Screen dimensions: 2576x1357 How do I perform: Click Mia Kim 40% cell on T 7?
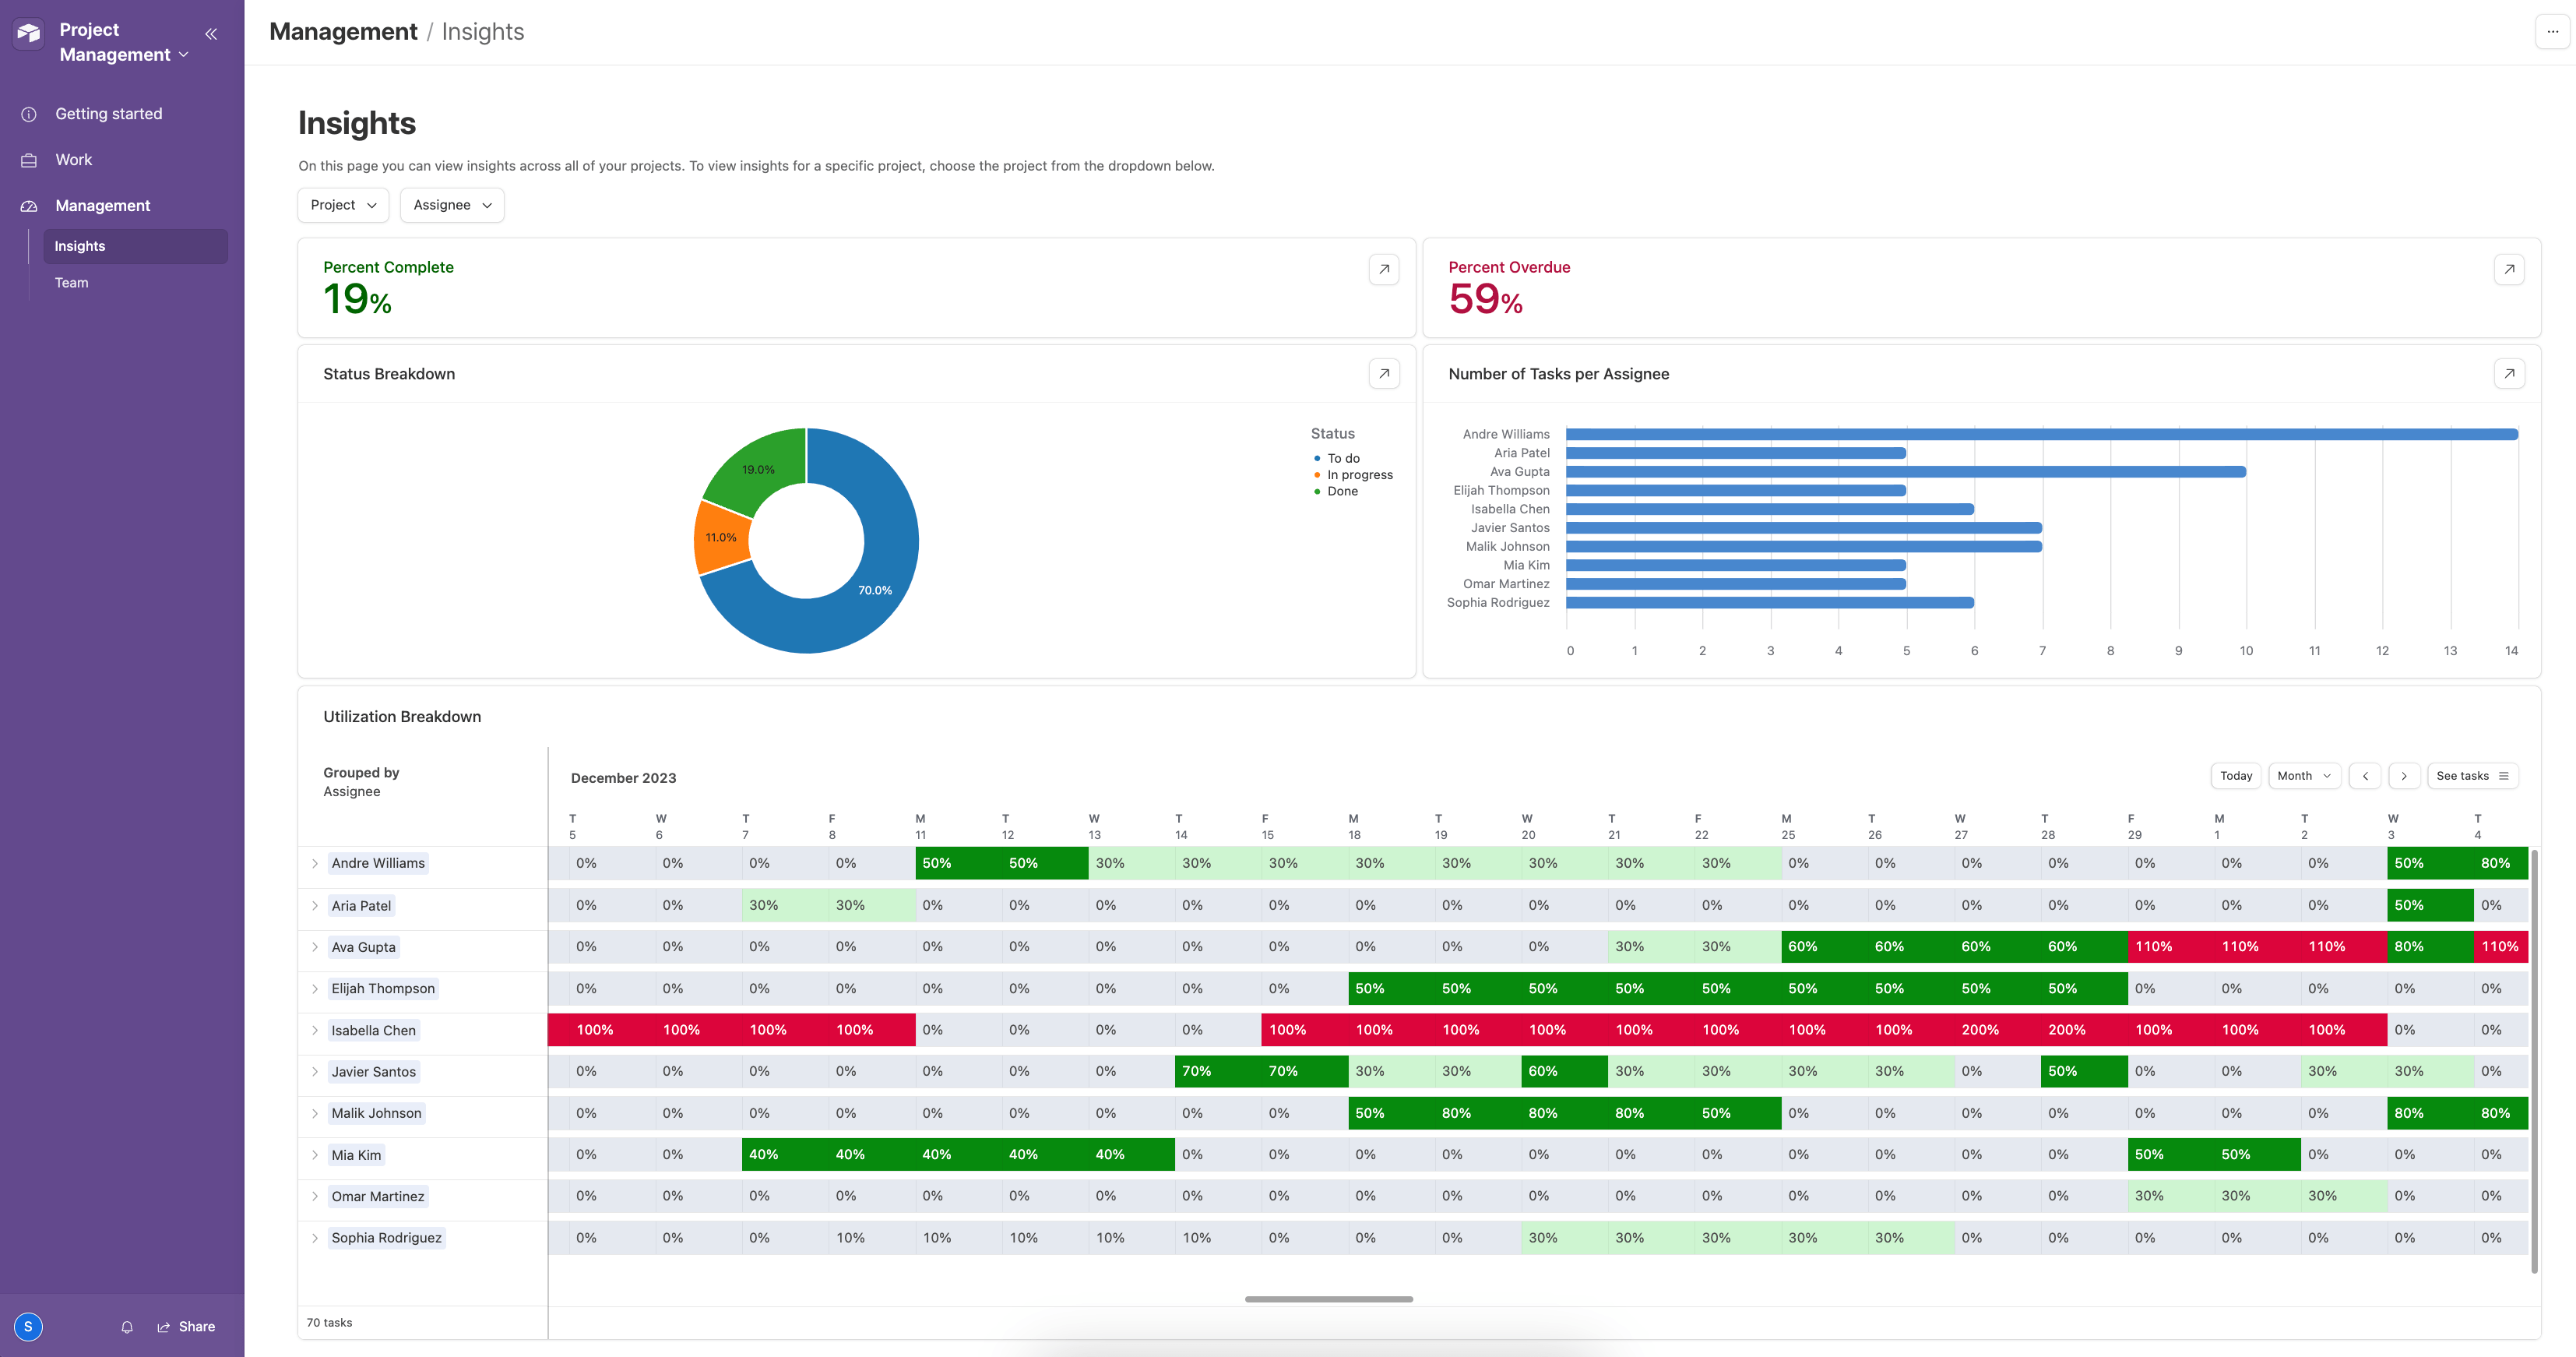(x=784, y=1155)
